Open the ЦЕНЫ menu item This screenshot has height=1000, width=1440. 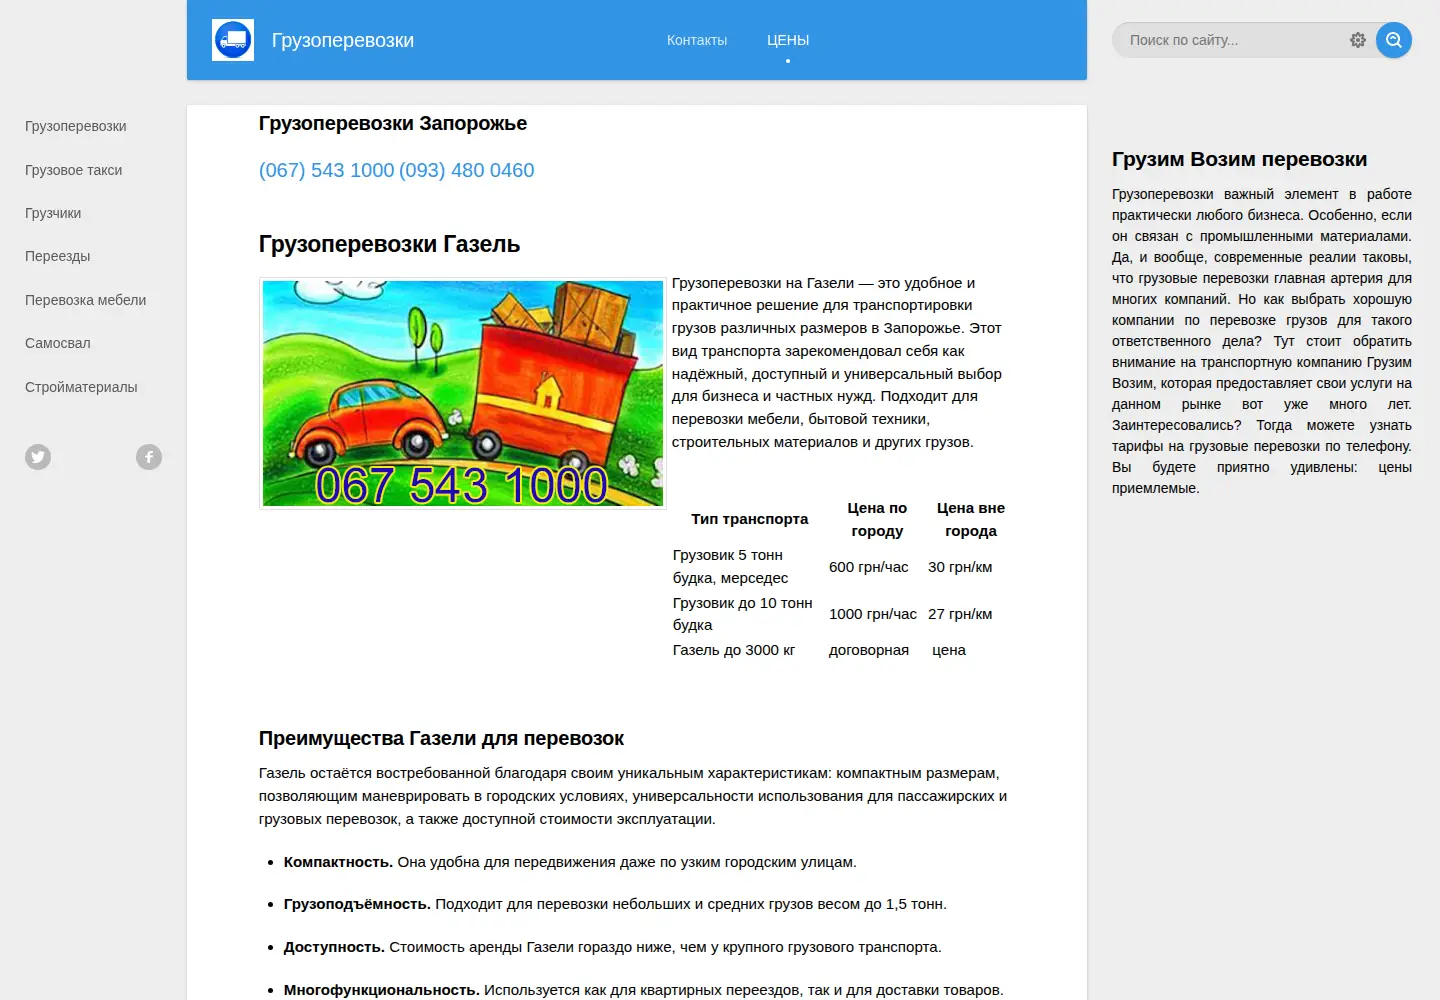(788, 40)
